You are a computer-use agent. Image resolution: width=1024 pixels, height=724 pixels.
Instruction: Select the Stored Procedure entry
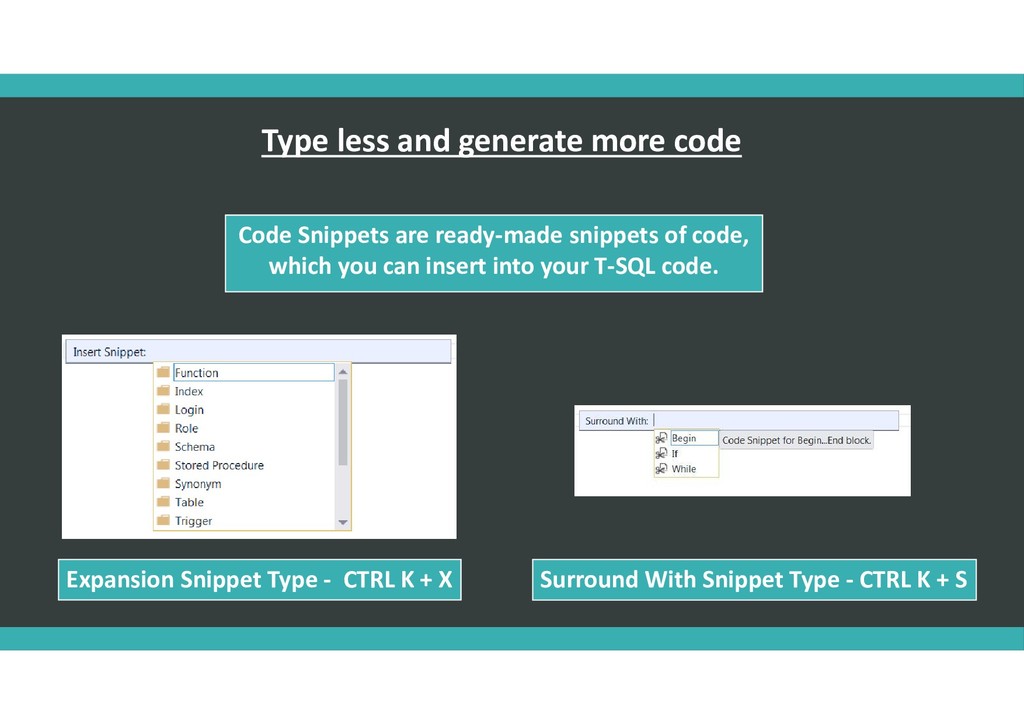pos(219,465)
